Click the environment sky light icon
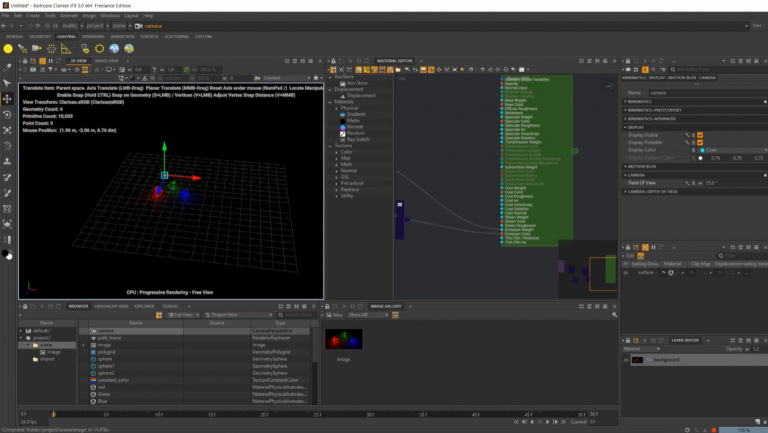768x433 pixels. (x=114, y=48)
